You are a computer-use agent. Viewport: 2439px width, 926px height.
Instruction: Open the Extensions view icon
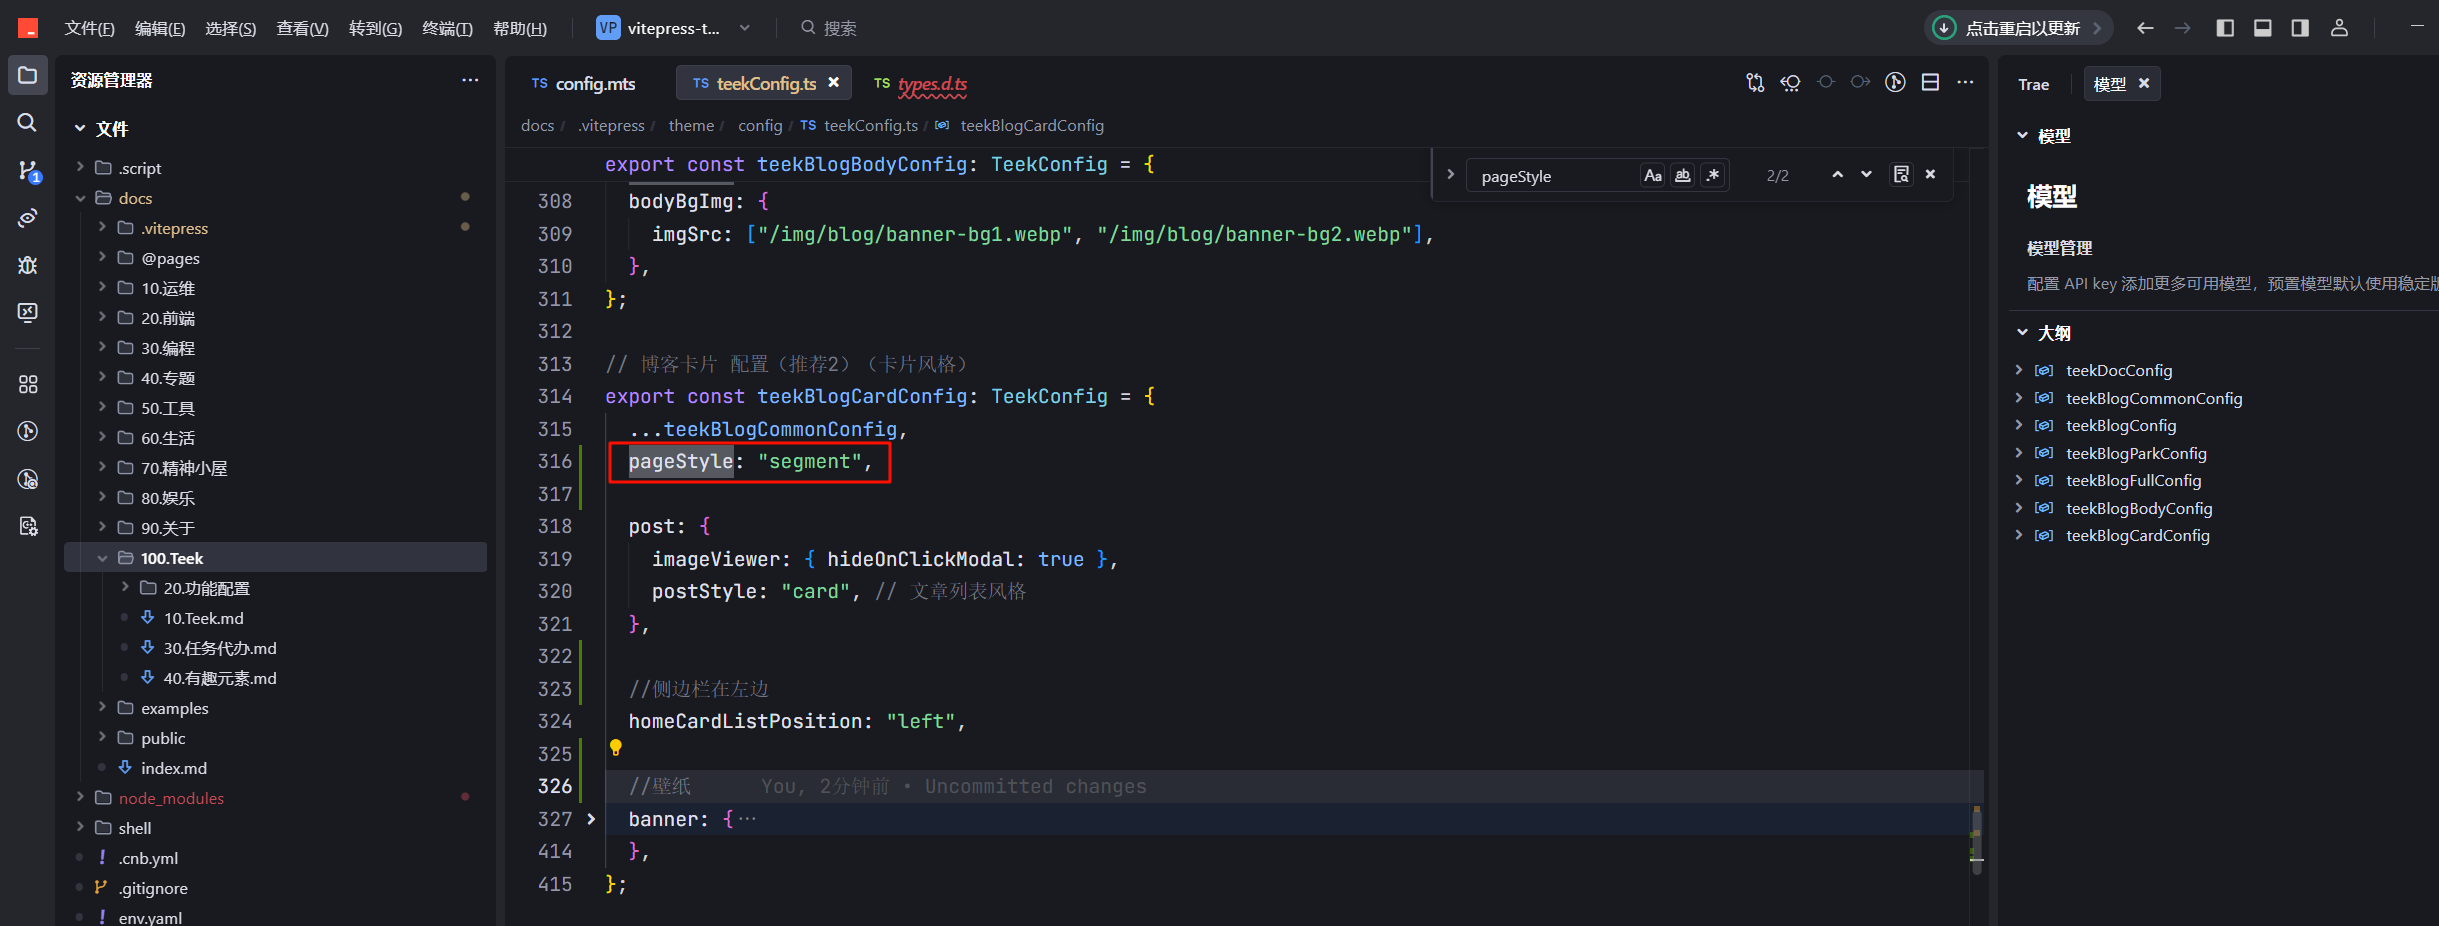coord(27,384)
